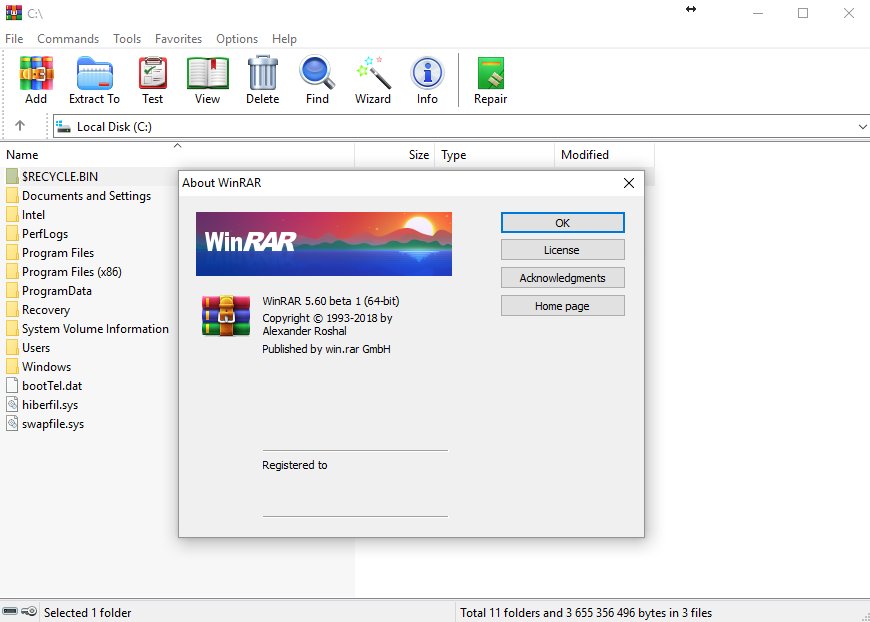
Task: Click the key icon in the status bar
Action: click(28, 611)
